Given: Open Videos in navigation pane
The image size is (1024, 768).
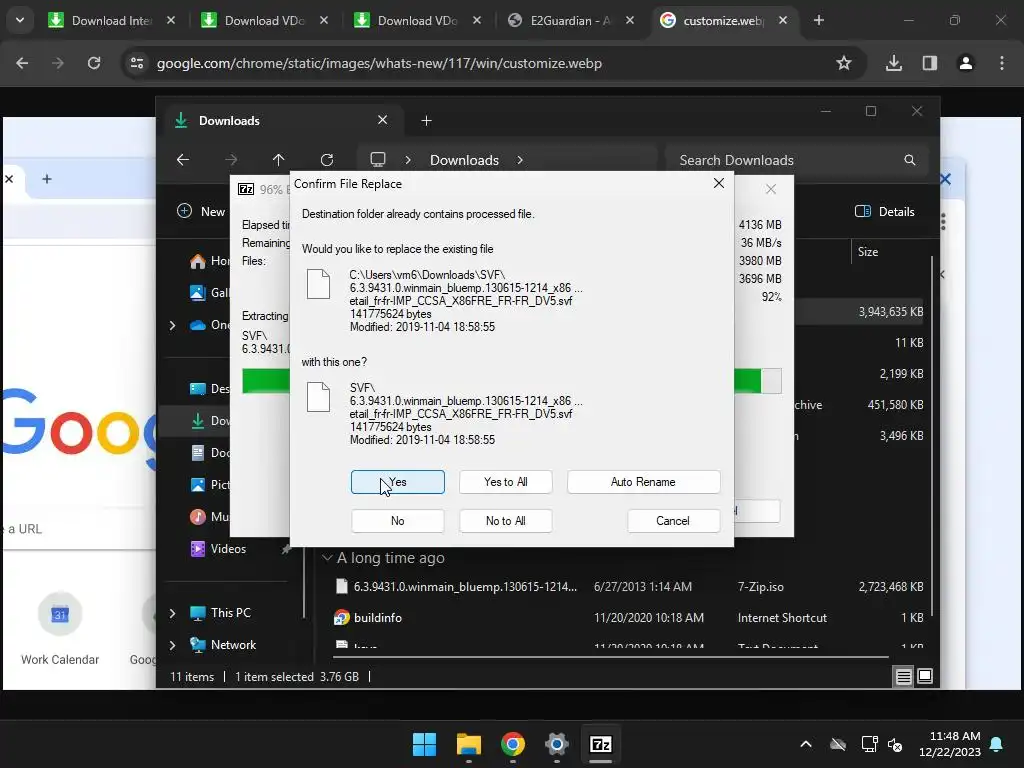Looking at the screenshot, I should [x=228, y=549].
